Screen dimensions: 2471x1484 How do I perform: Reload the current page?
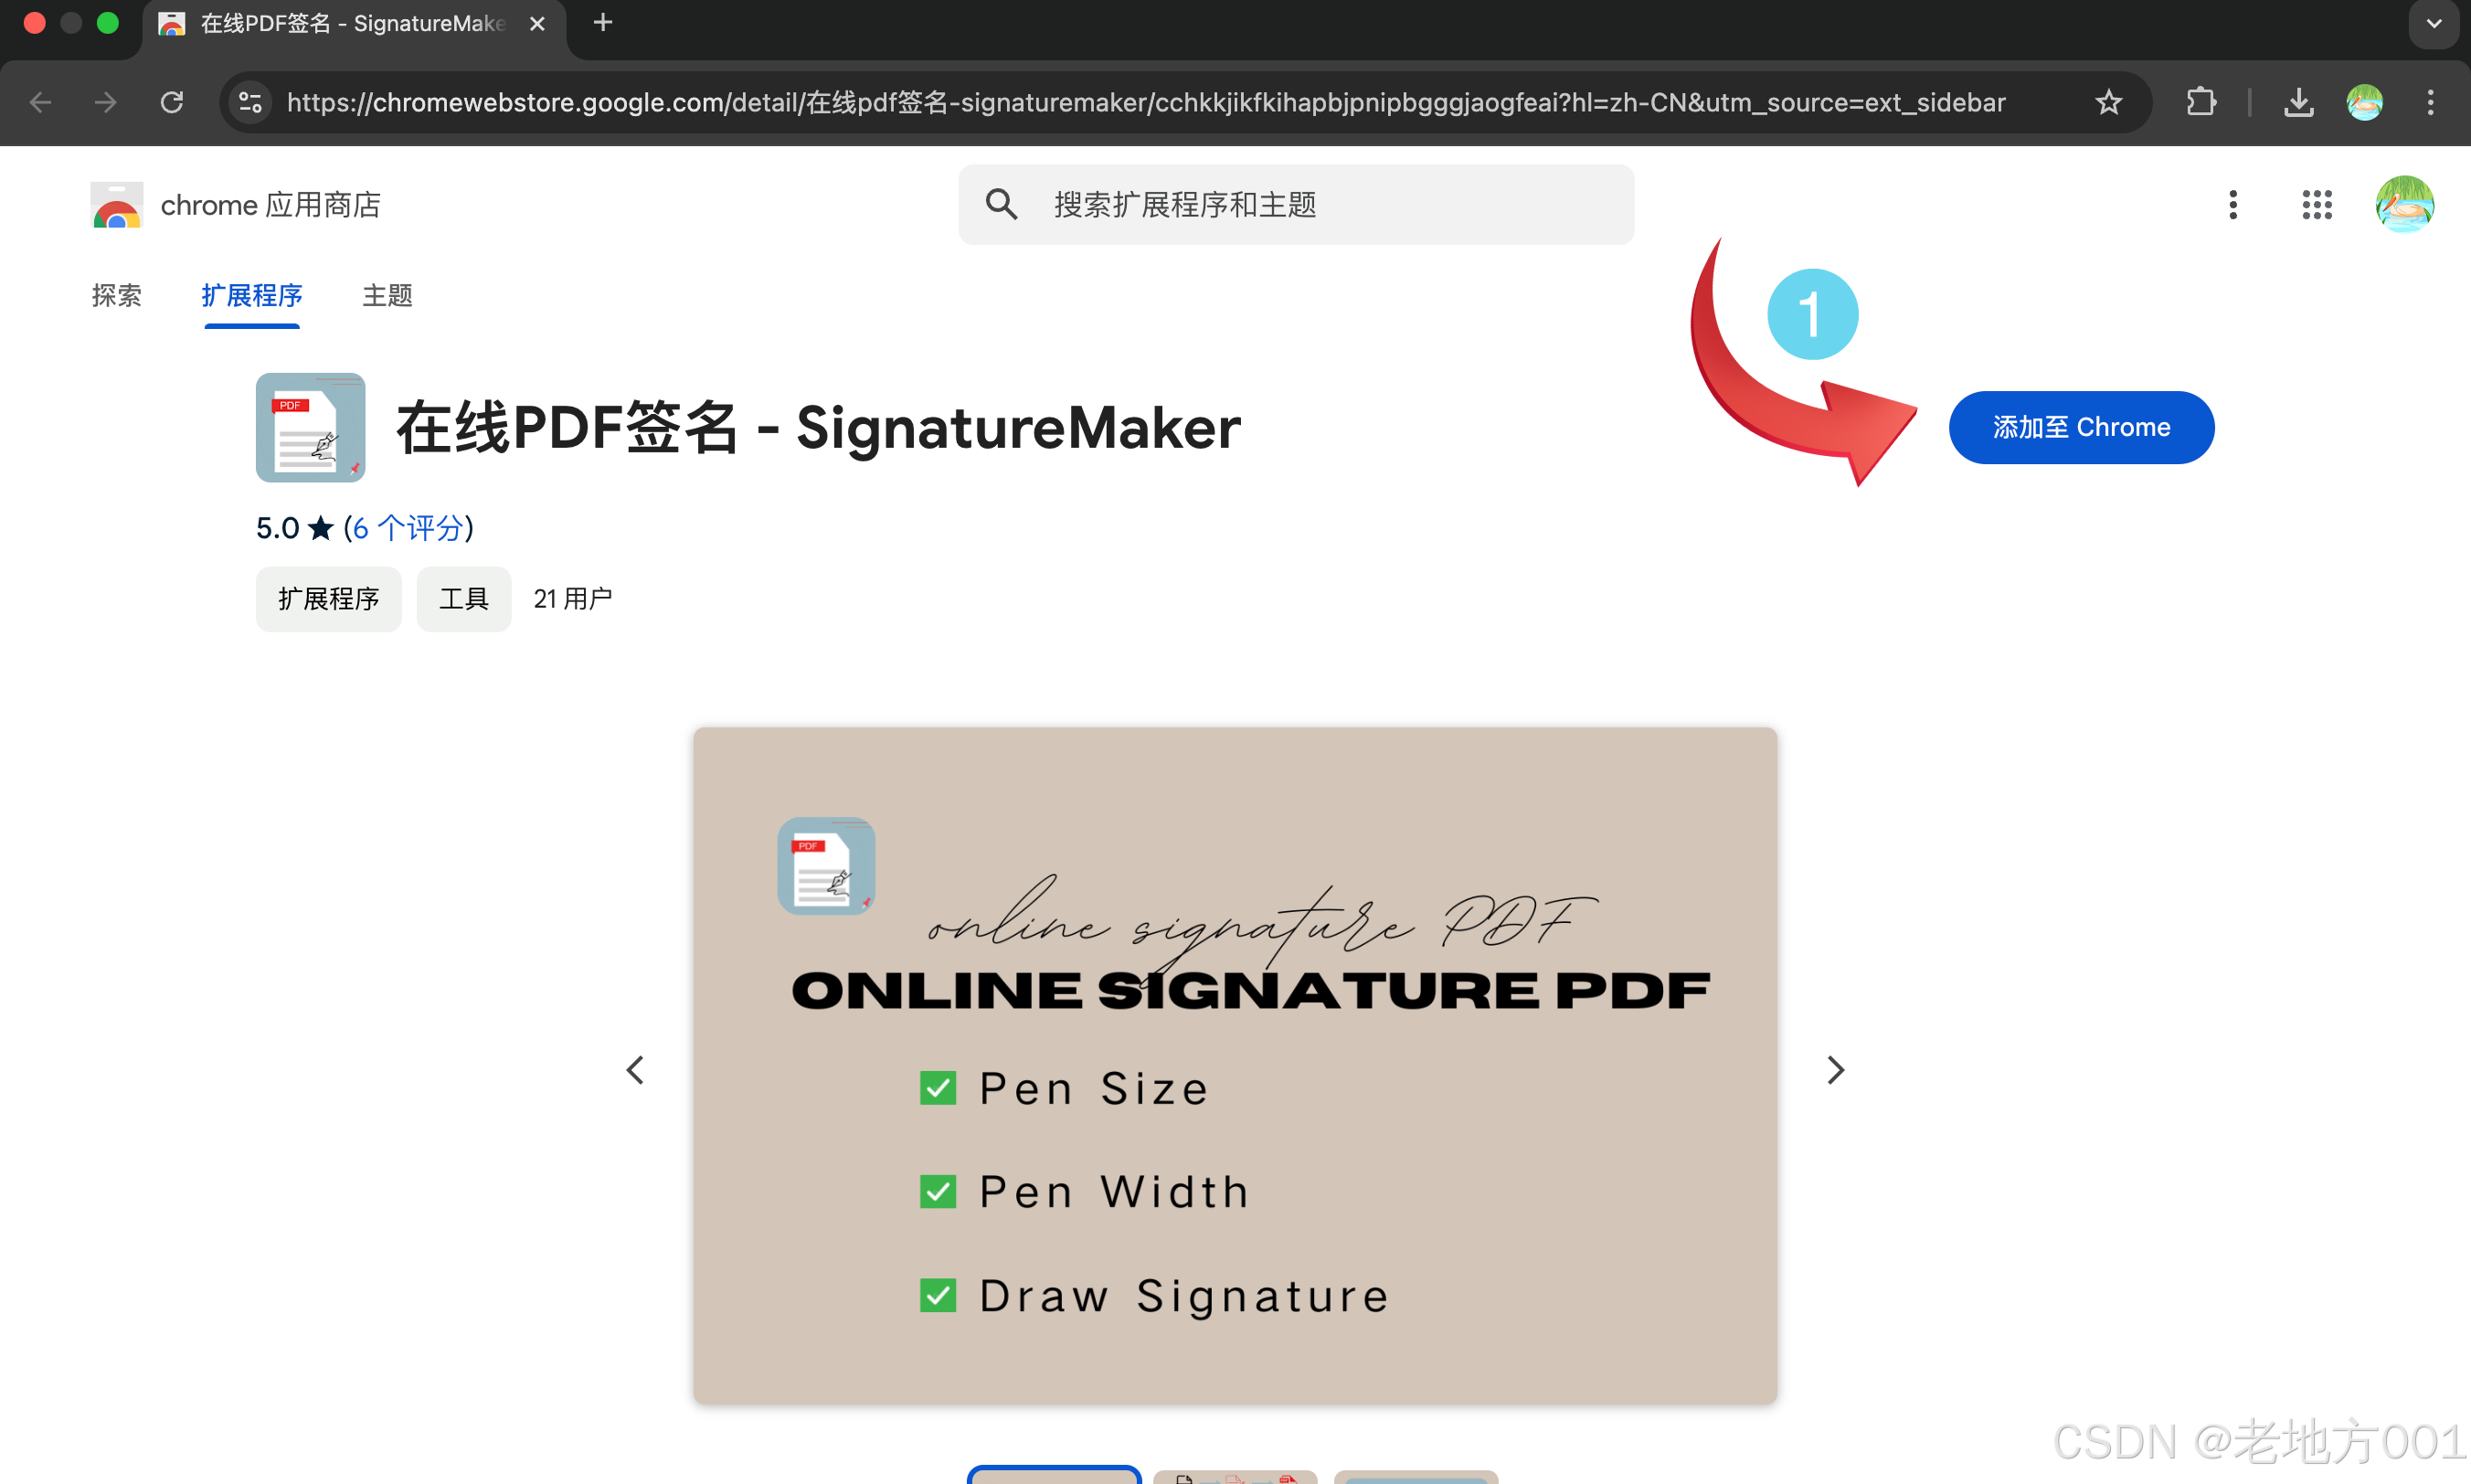pyautogui.click(x=172, y=102)
